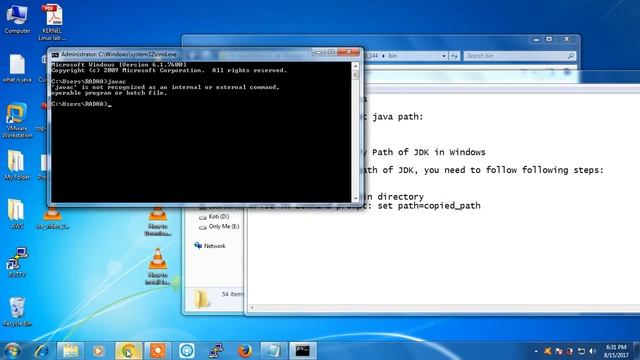
Task: Open the Explorer address bar history dropdown
Action: click(x=444, y=56)
